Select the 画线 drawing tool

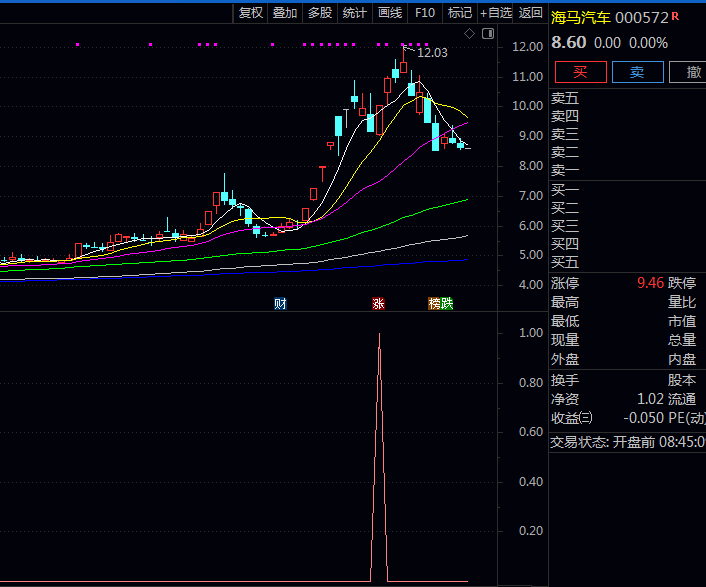[390, 13]
